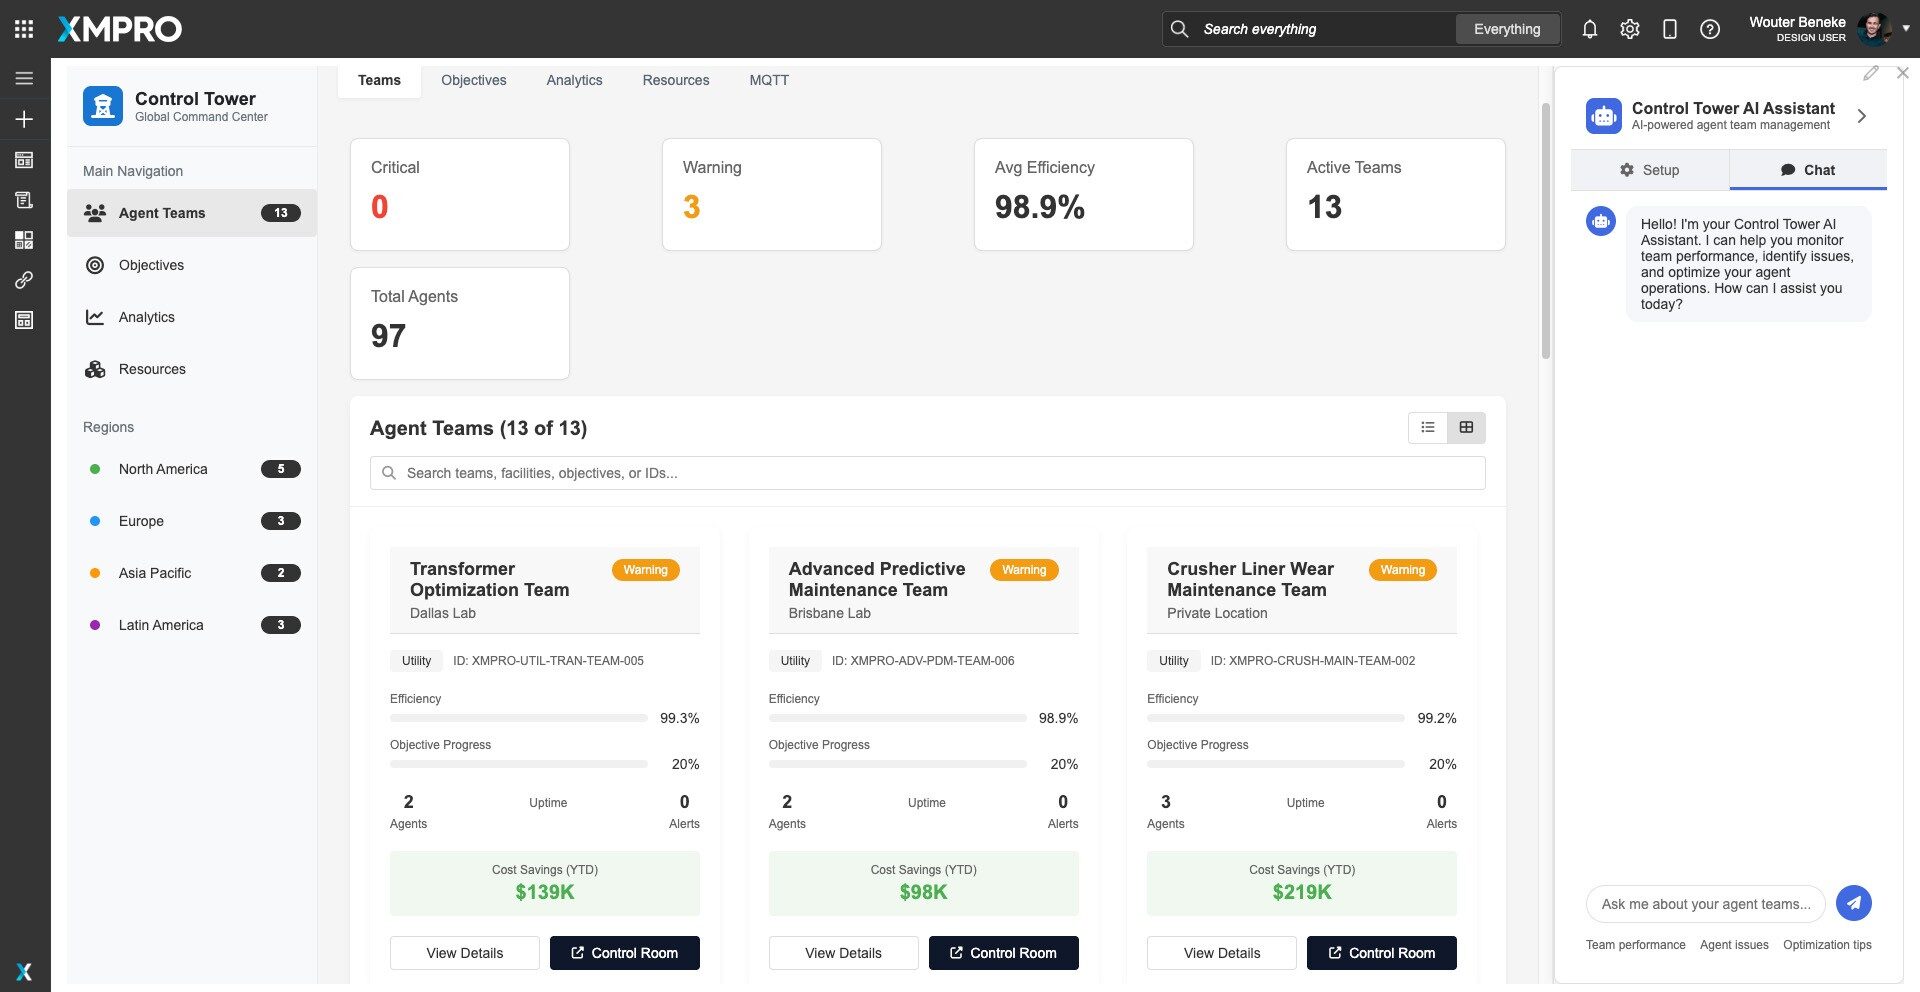
Task: Toggle the hamburger menu in sidebar
Action: 24,78
